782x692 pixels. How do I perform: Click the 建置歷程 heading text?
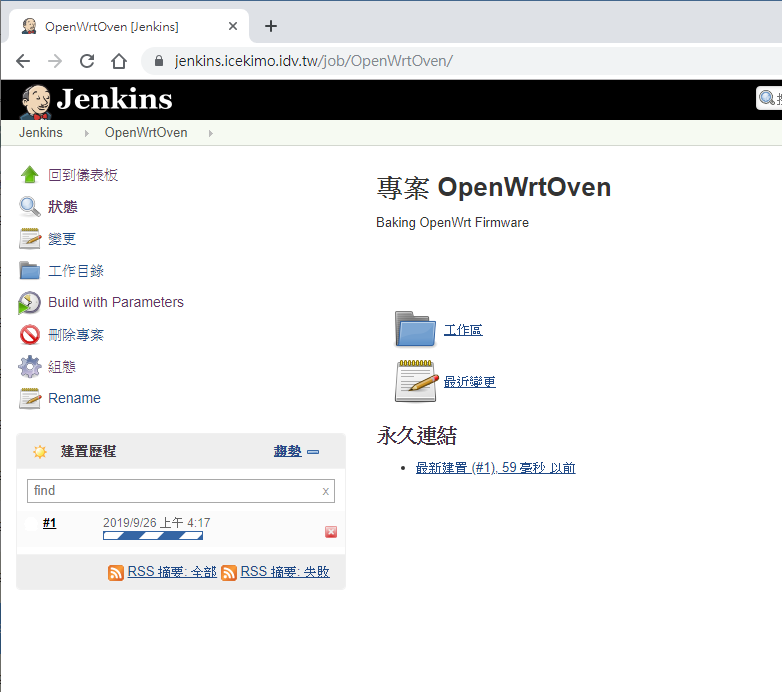pos(88,451)
